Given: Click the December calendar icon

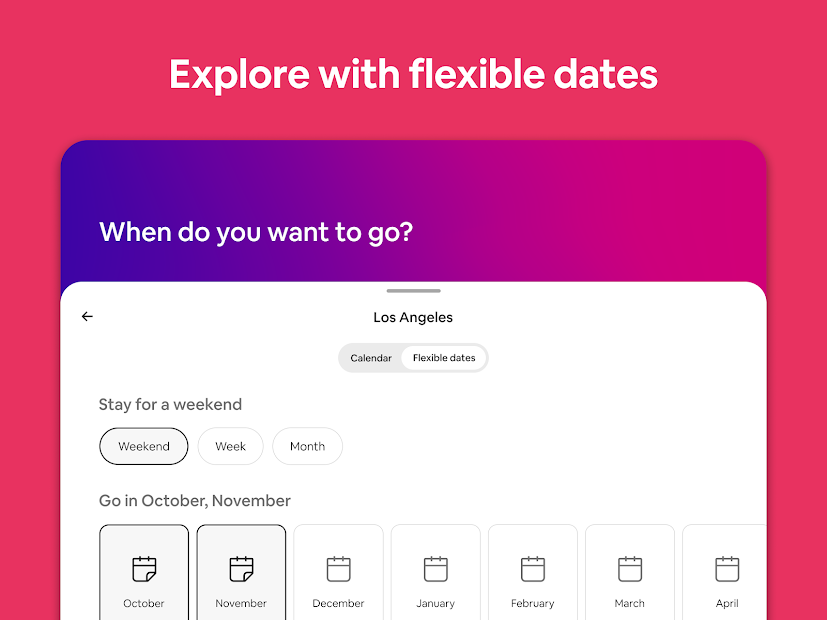Looking at the screenshot, I should [338, 568].
